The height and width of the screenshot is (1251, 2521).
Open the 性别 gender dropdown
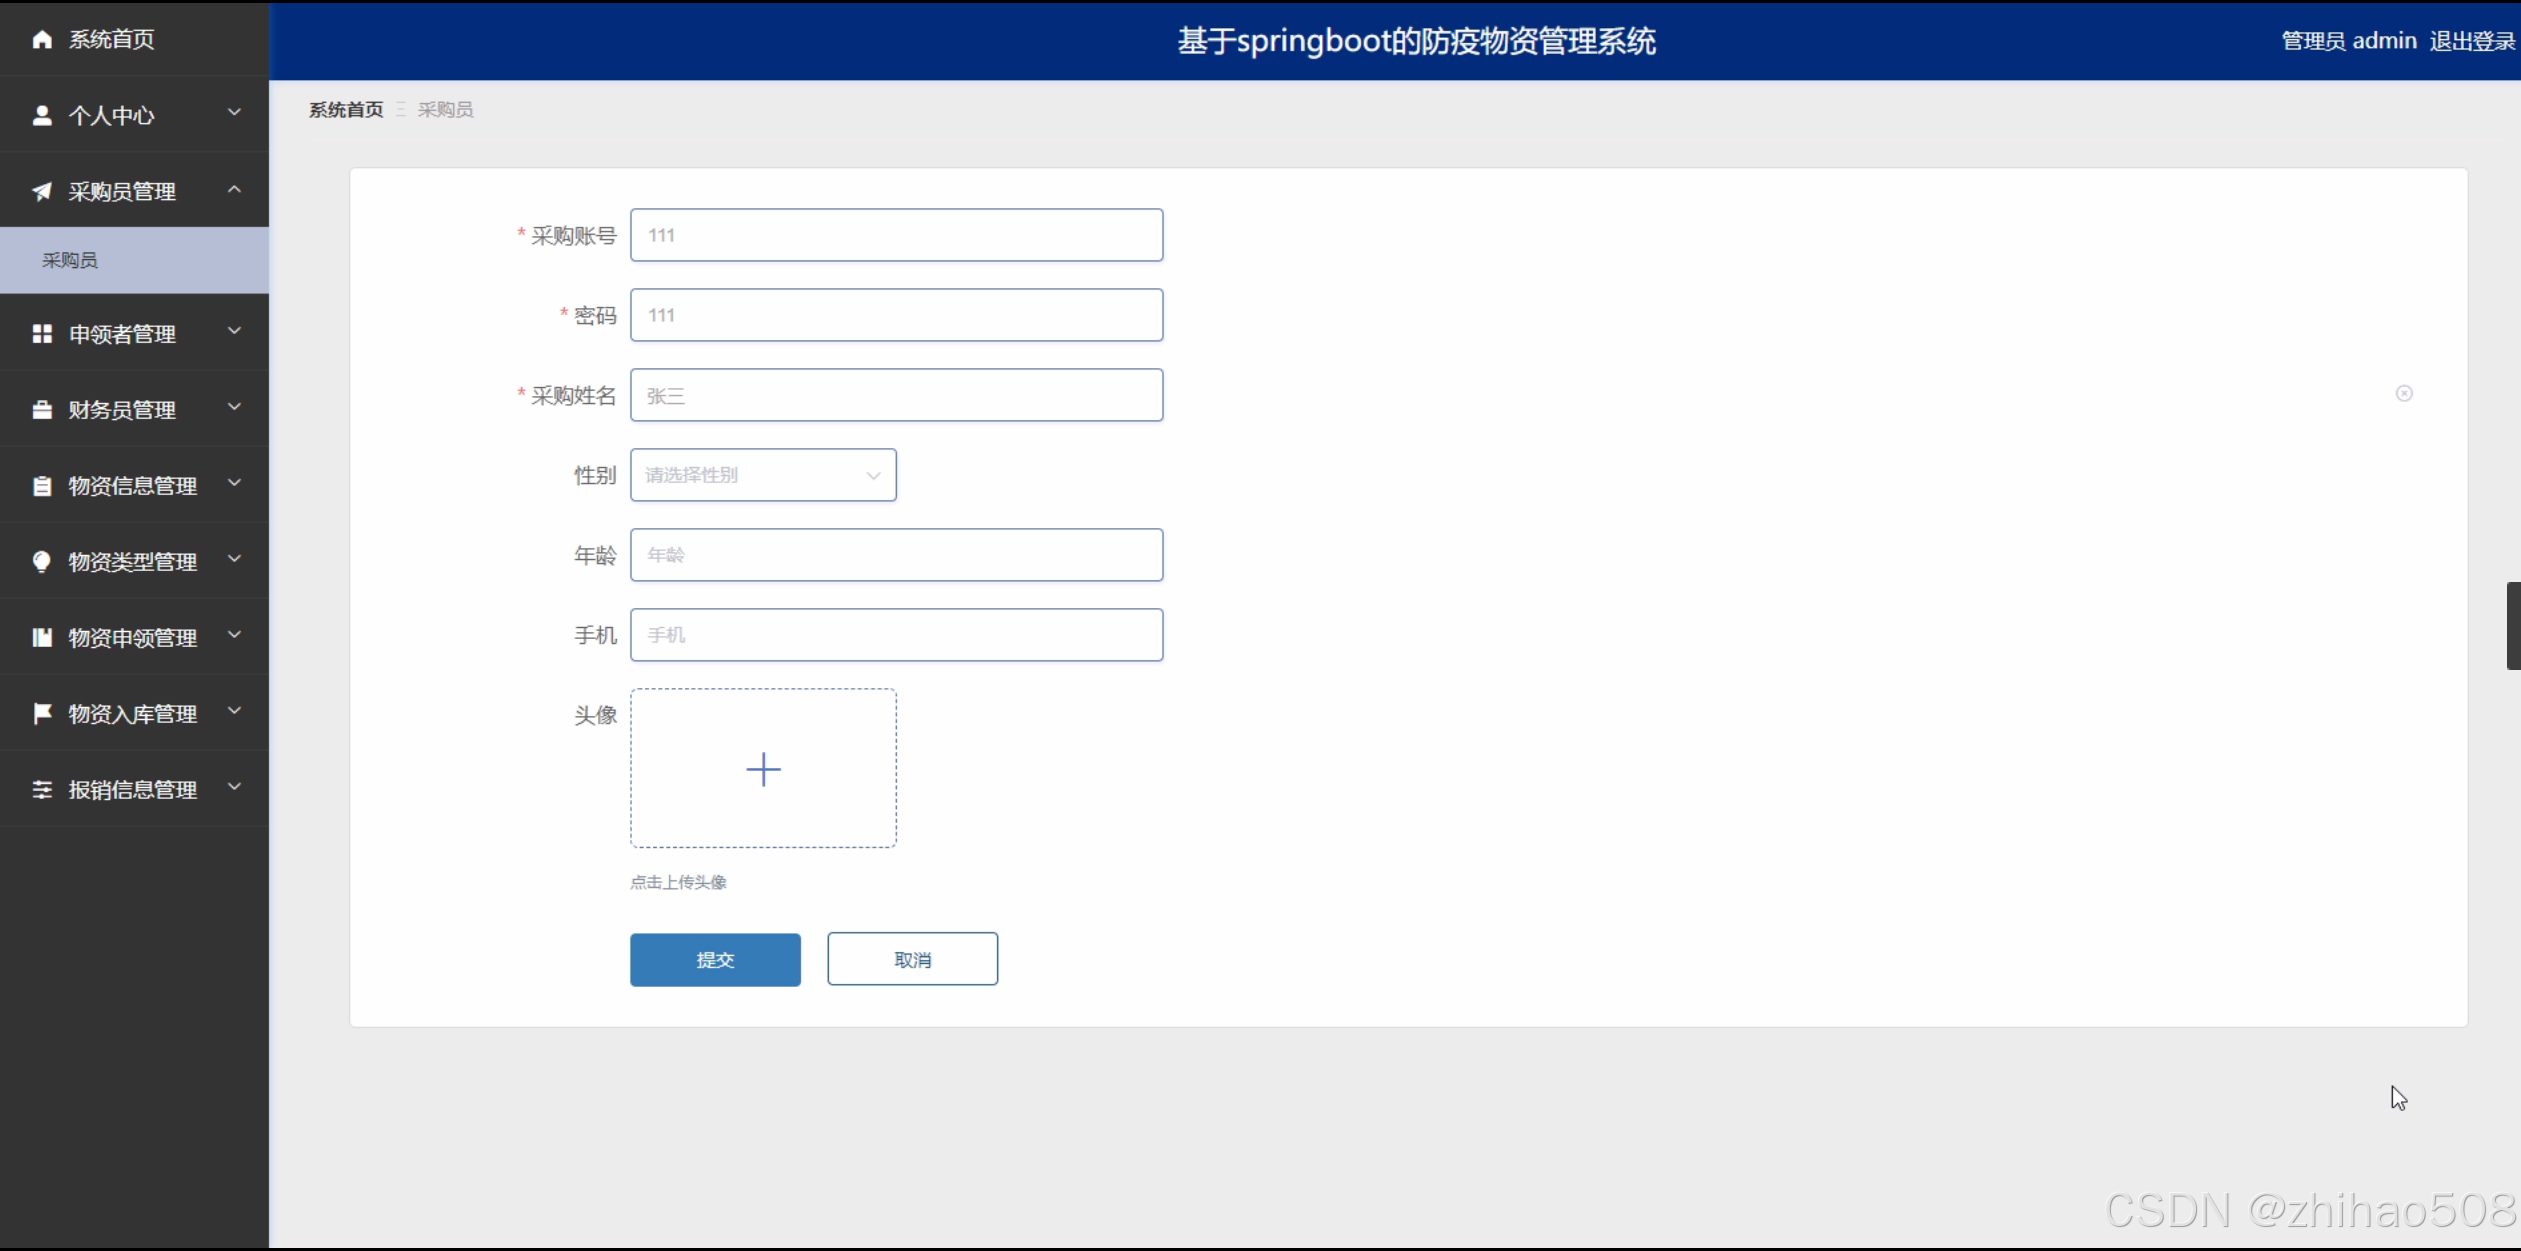click(763, 475)
